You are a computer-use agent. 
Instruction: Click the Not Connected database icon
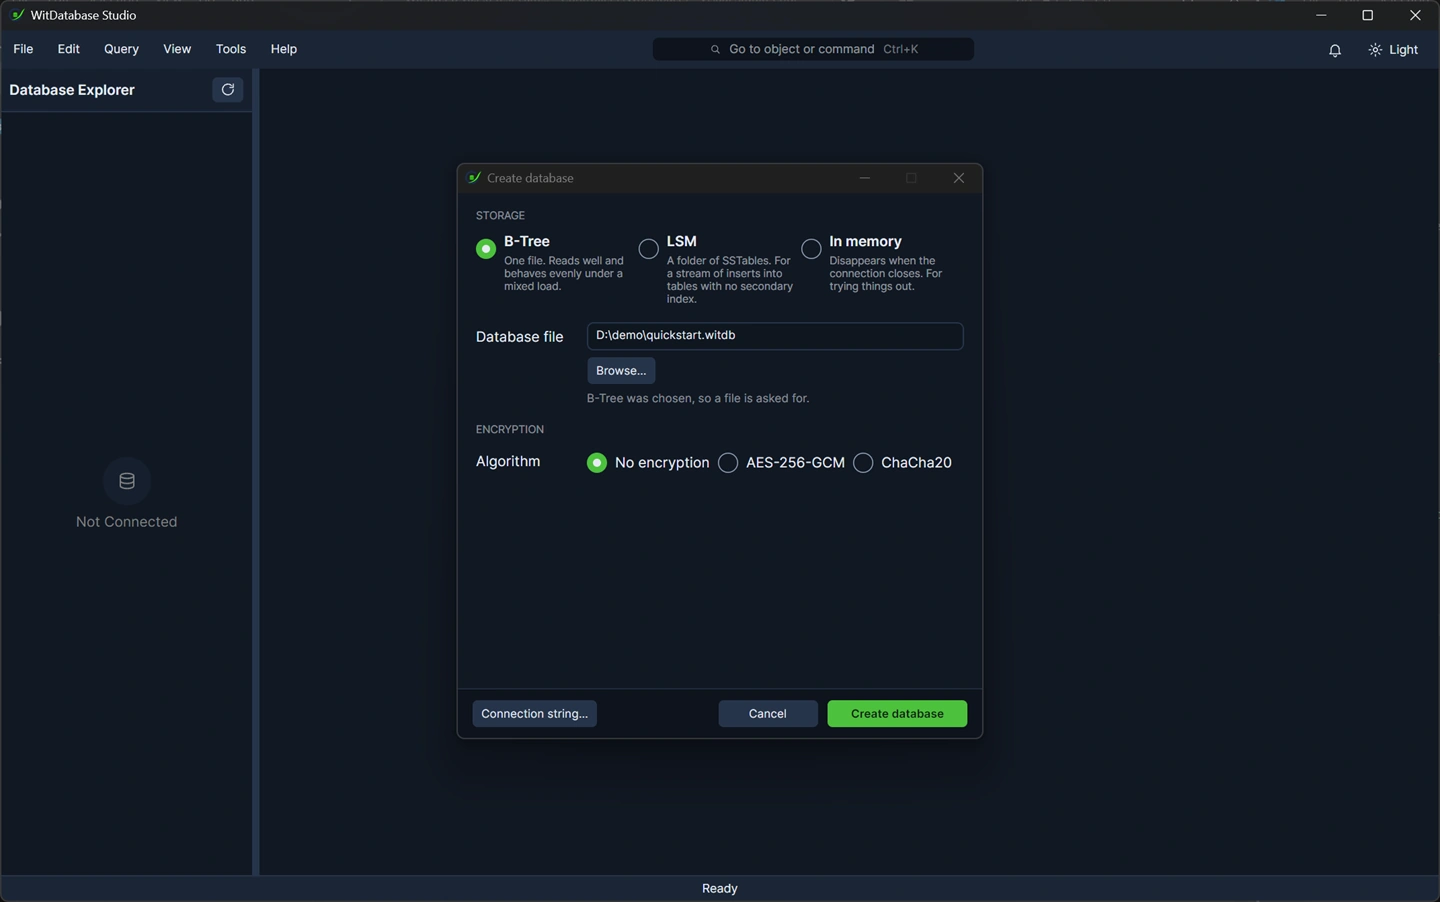pos(127,481)
